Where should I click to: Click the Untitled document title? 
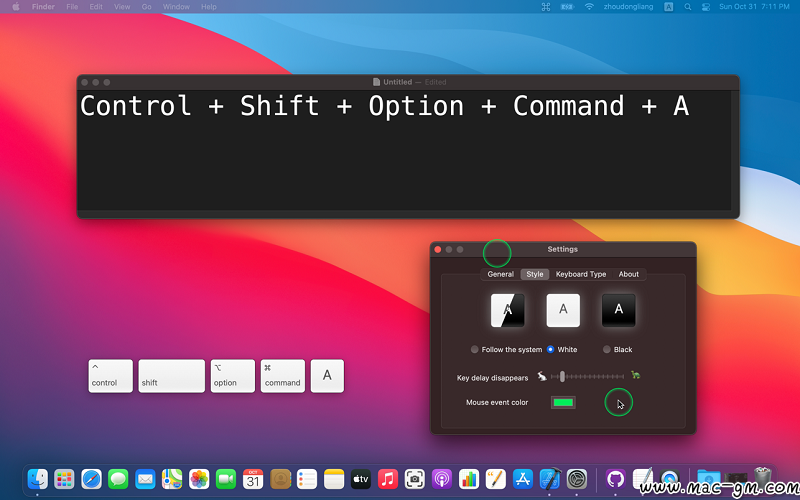(397, 82)
